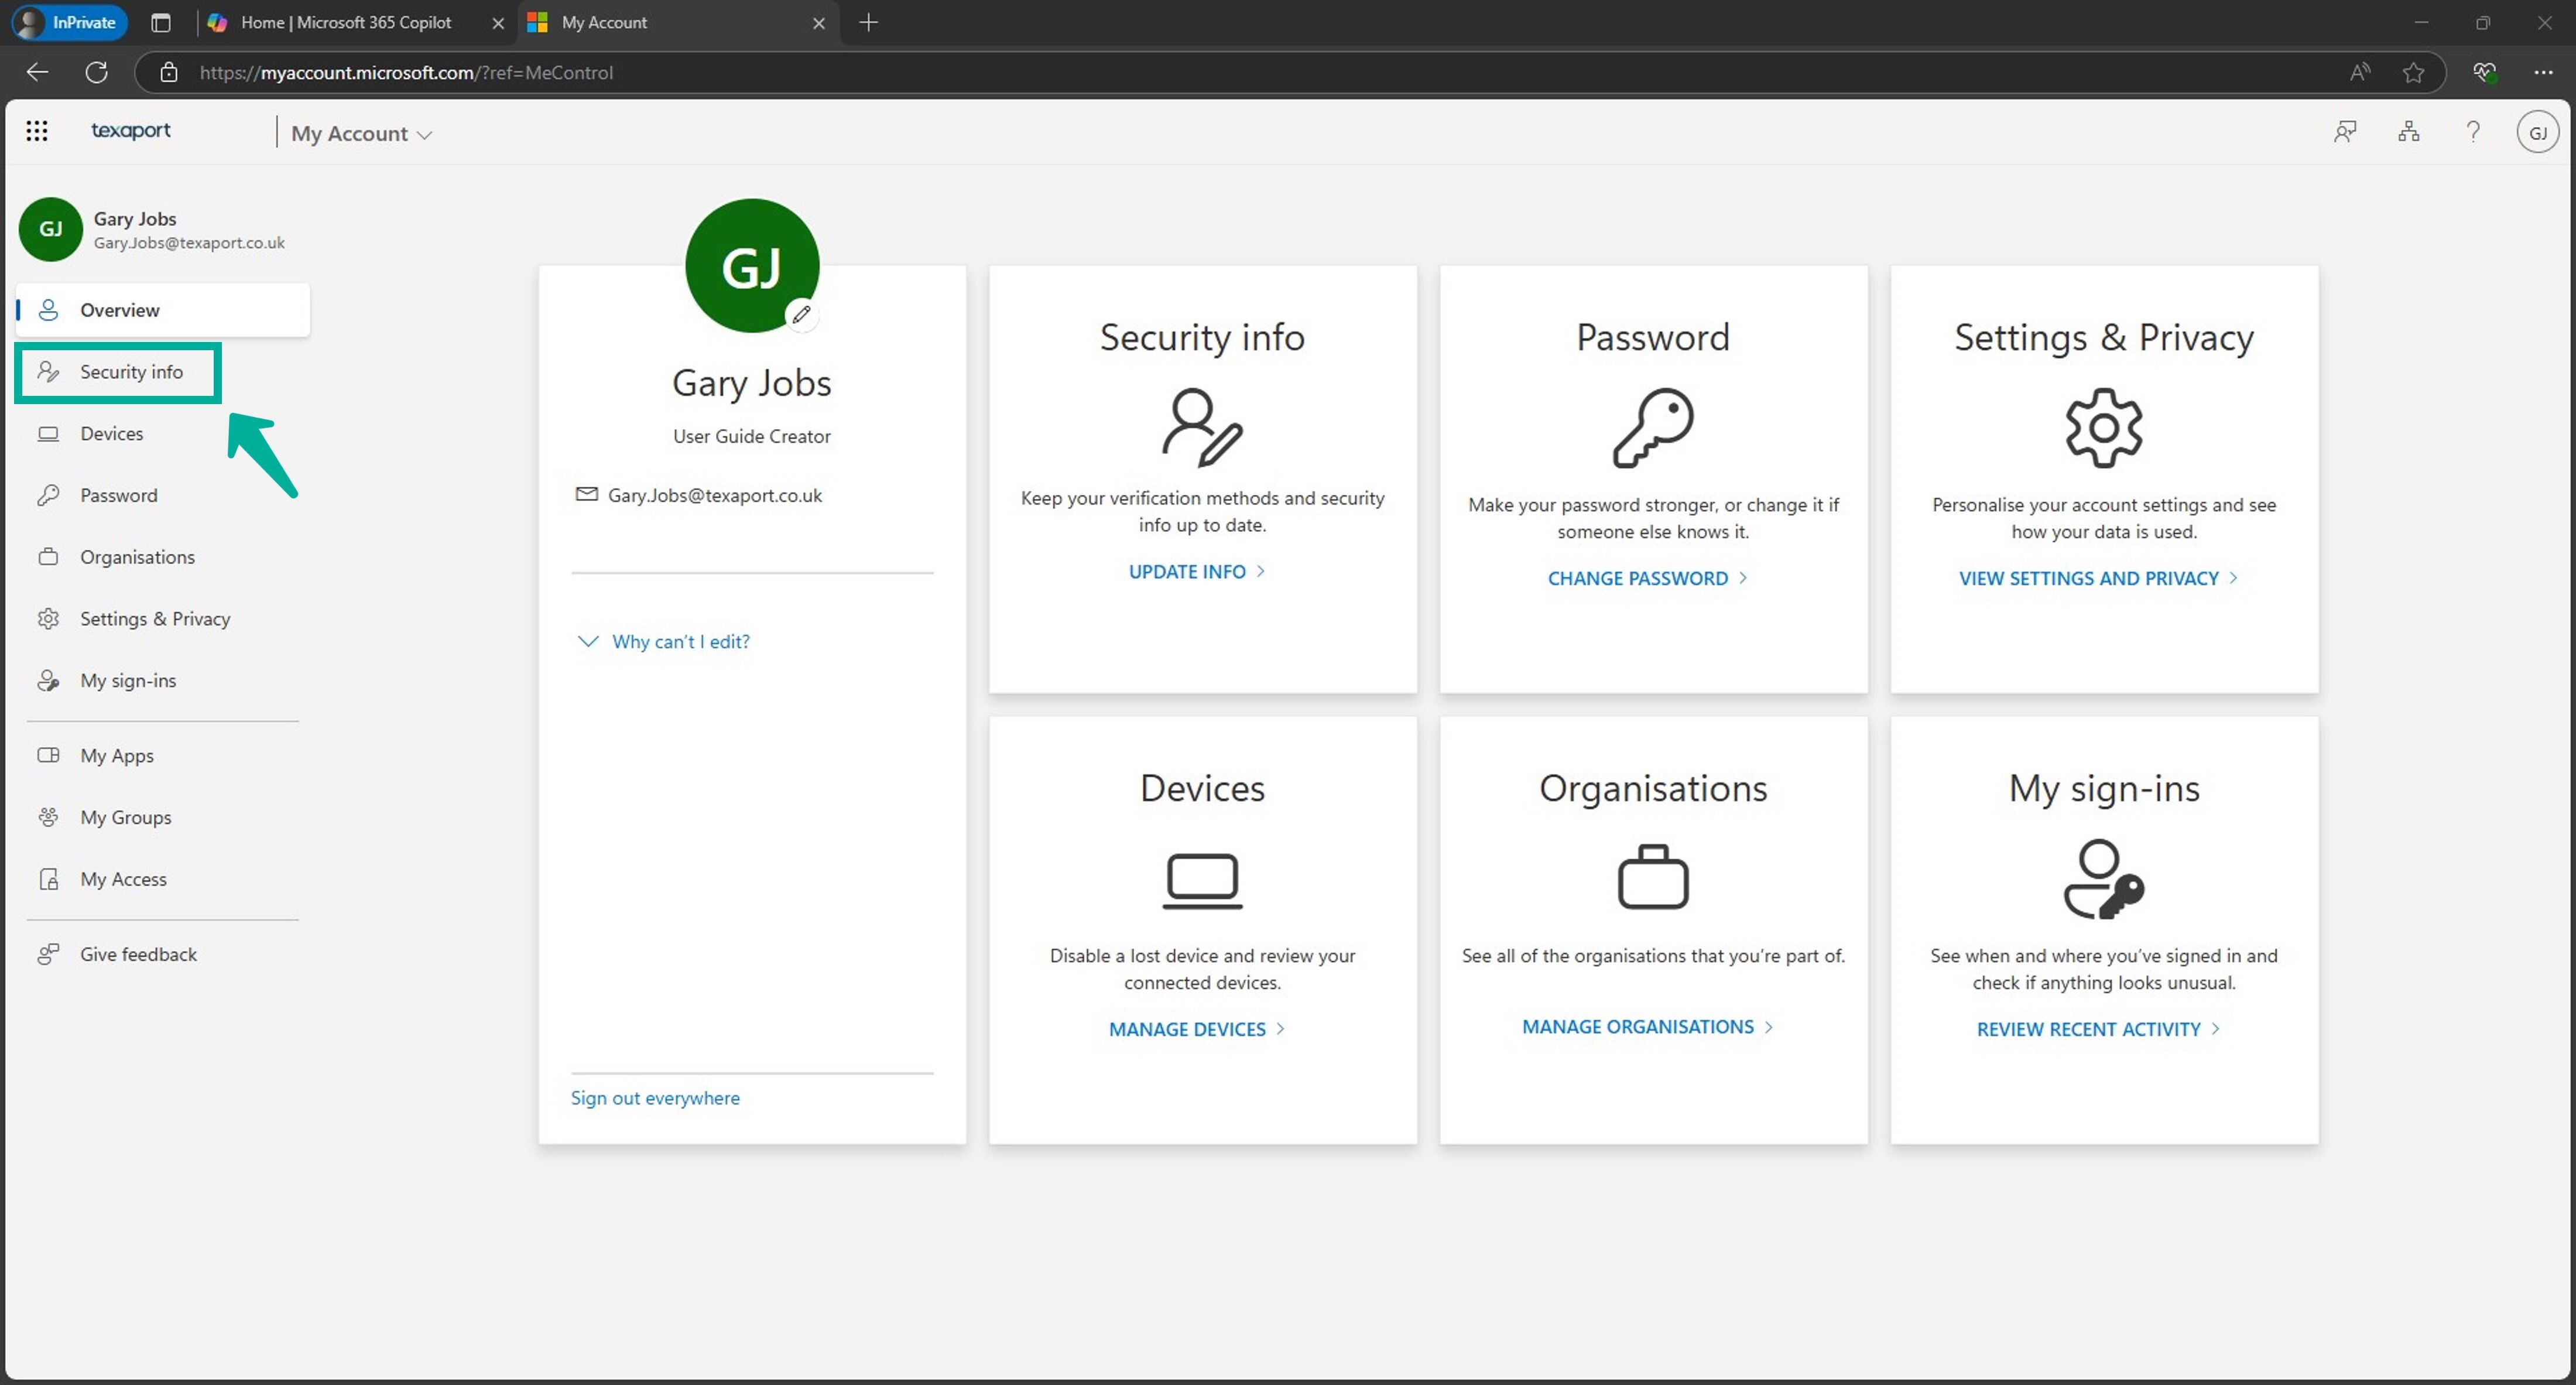Click the sign-in person icon in header
Viewport: 2576px width, 1385px height.
[x=2346, y=131]
